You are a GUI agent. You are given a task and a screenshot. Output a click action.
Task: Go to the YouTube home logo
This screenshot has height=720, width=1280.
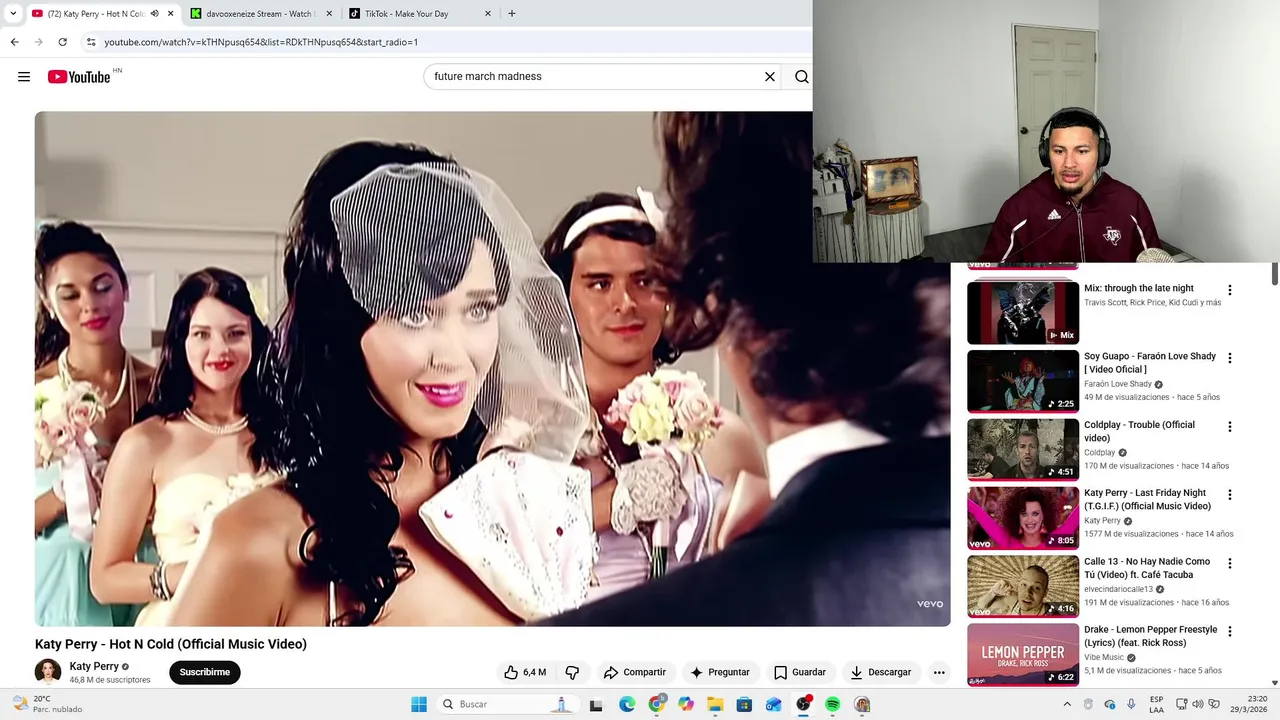79,77
